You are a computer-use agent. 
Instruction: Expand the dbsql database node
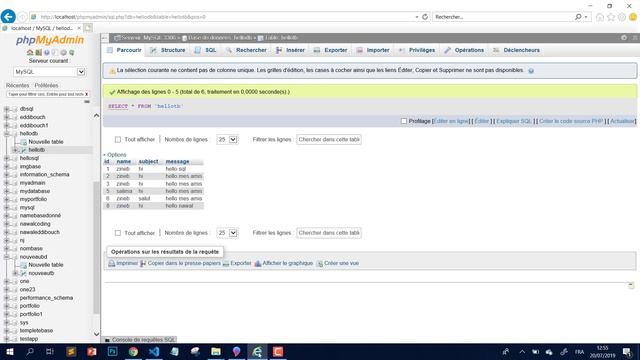6,109
